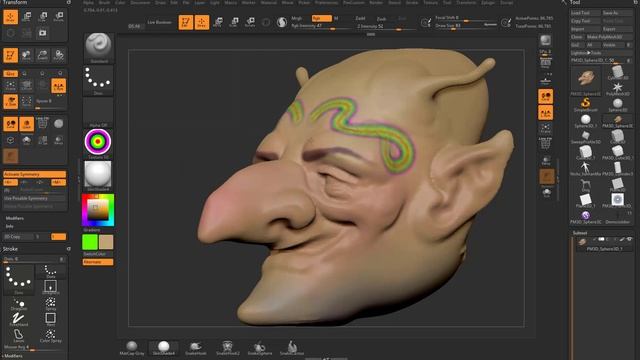Click the Frame icon on right shelf

pyautogui.click(x=546, y=129)
